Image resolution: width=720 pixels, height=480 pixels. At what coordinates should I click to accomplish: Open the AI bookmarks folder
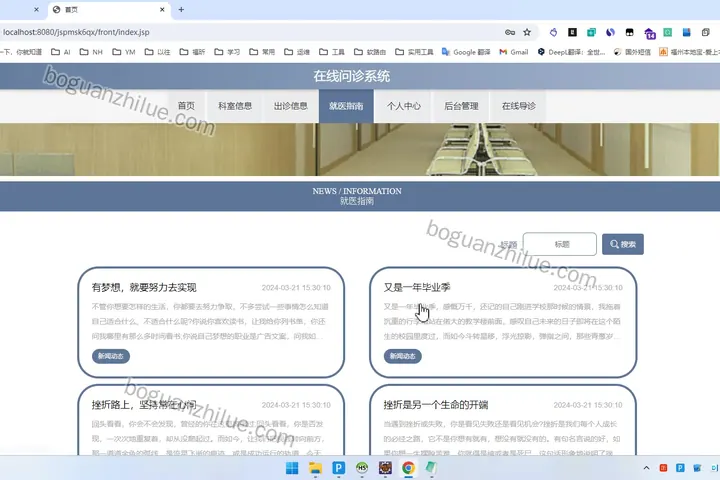(61, 52)
